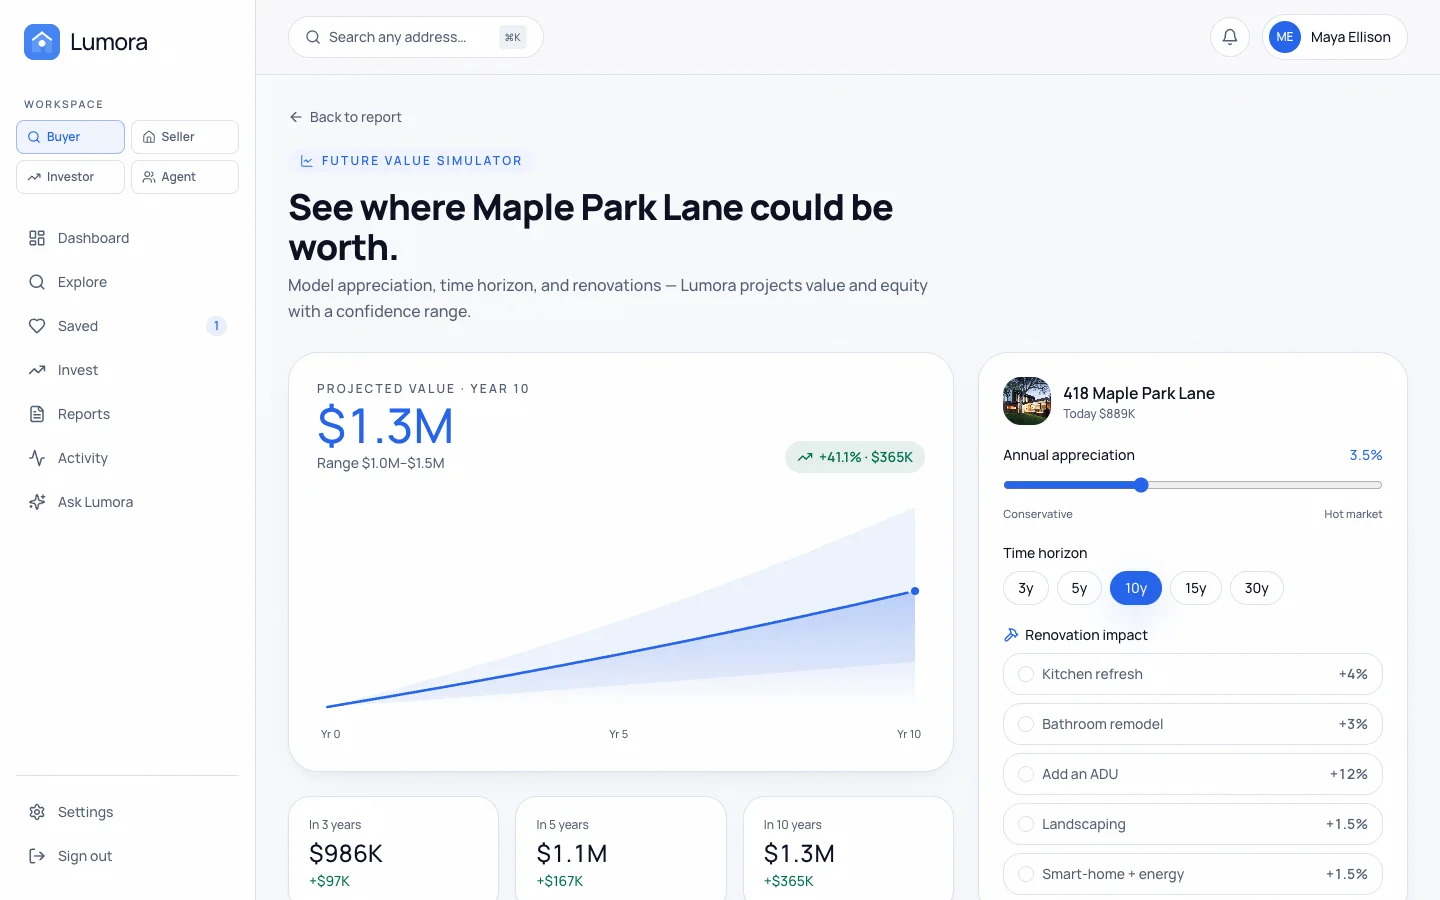Click the annual appreciation slider handle
The height and width of the screenshot is (900, 1440).
pyautogui.click(x=1141, y=485)
